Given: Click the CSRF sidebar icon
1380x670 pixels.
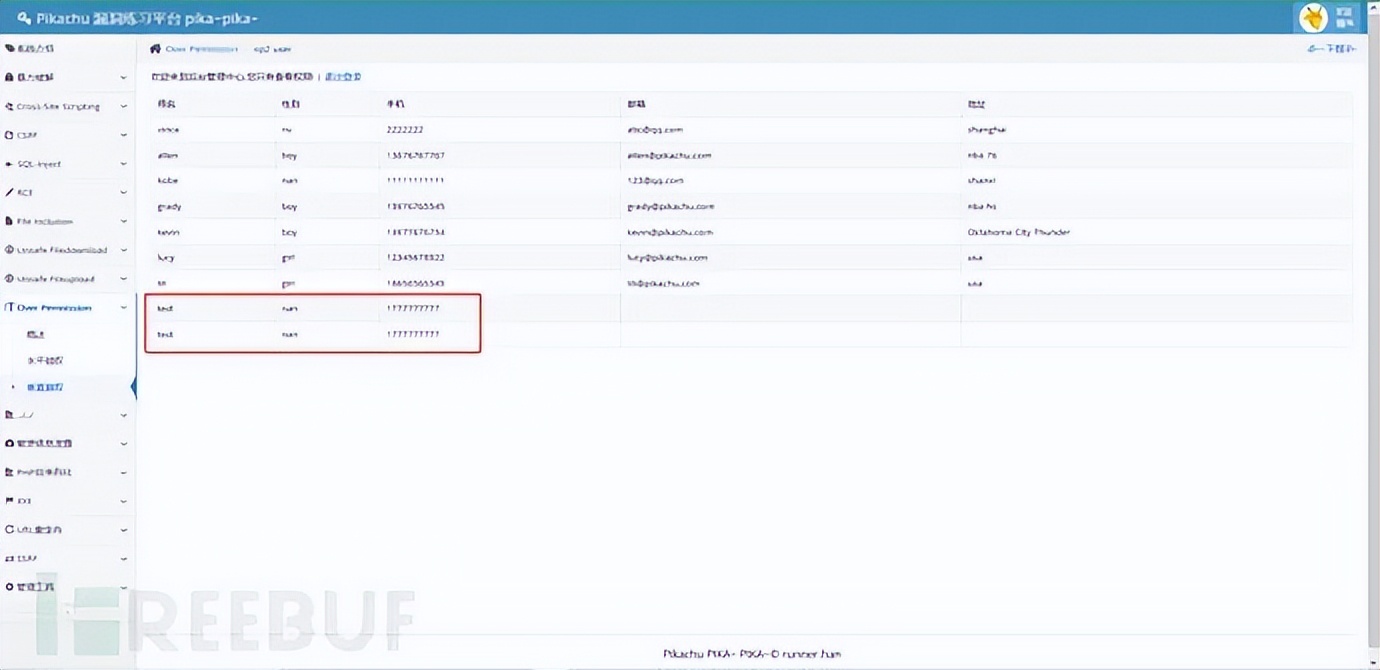Looking at the screenshot, I should [9, 134].
